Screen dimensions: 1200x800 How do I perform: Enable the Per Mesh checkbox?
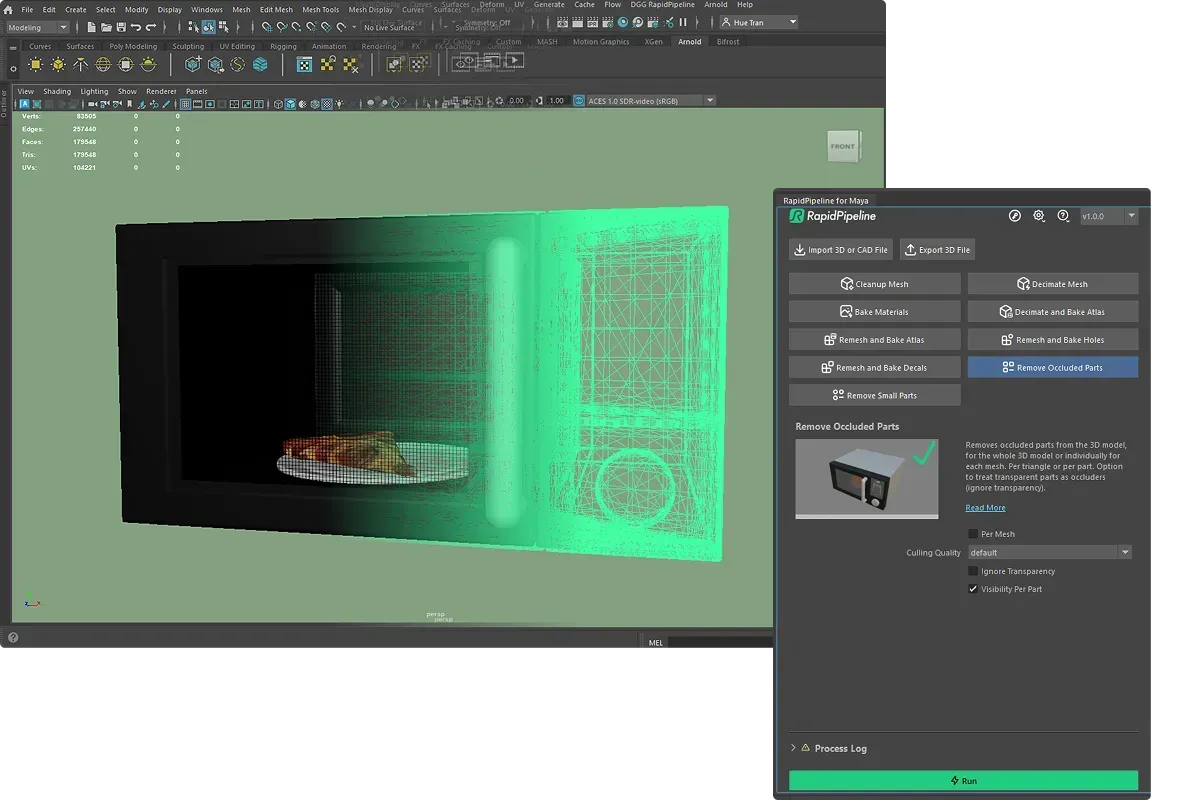[973, 534]
